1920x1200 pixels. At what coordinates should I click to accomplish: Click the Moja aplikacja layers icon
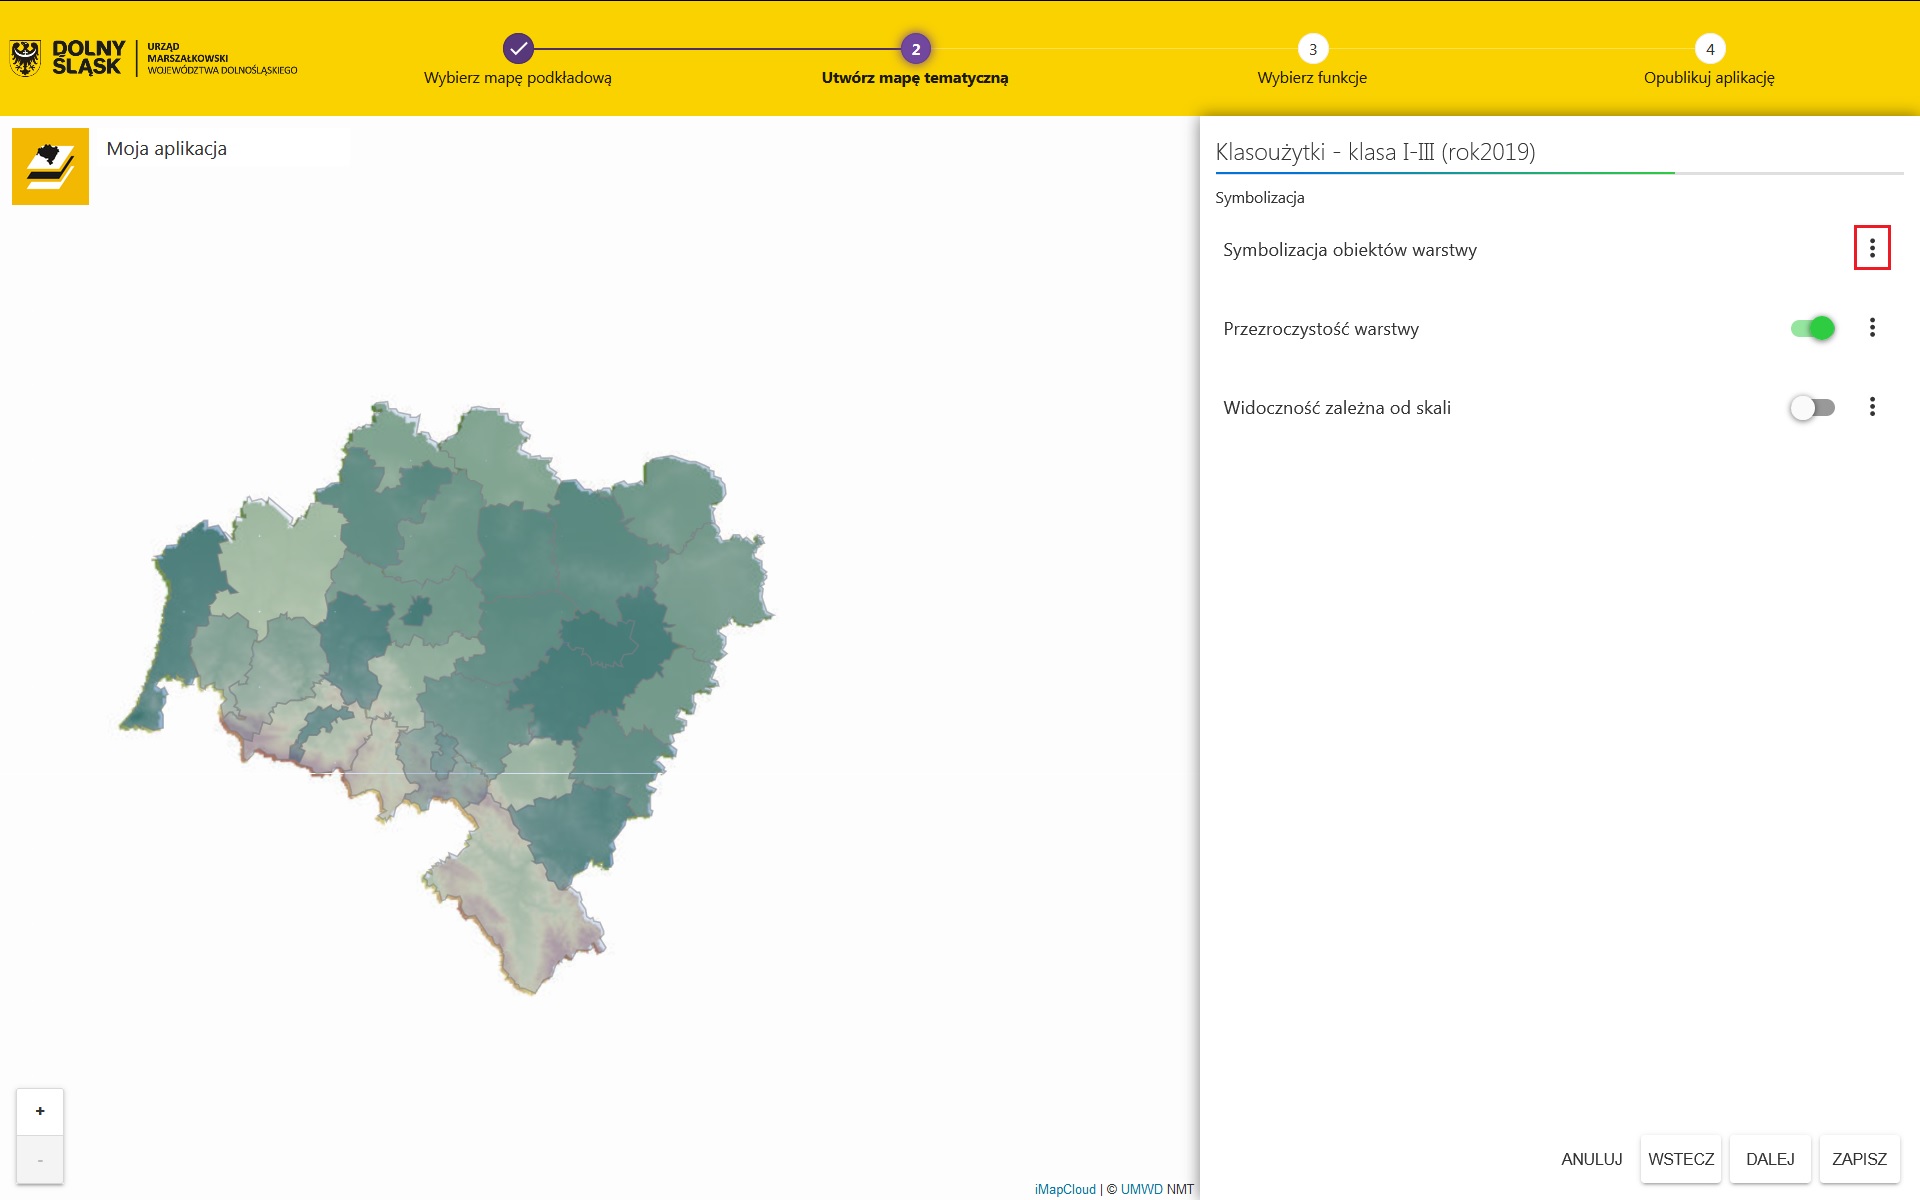[50, 166]
